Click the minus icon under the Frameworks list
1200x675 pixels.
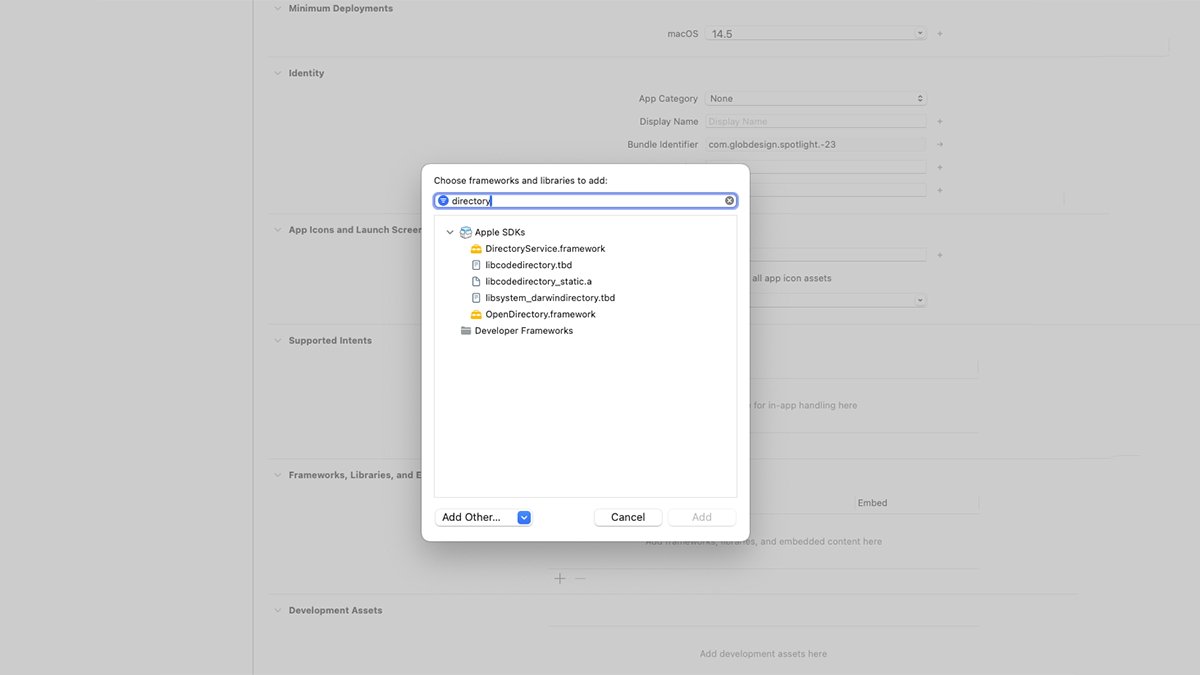tap(580, 578)
